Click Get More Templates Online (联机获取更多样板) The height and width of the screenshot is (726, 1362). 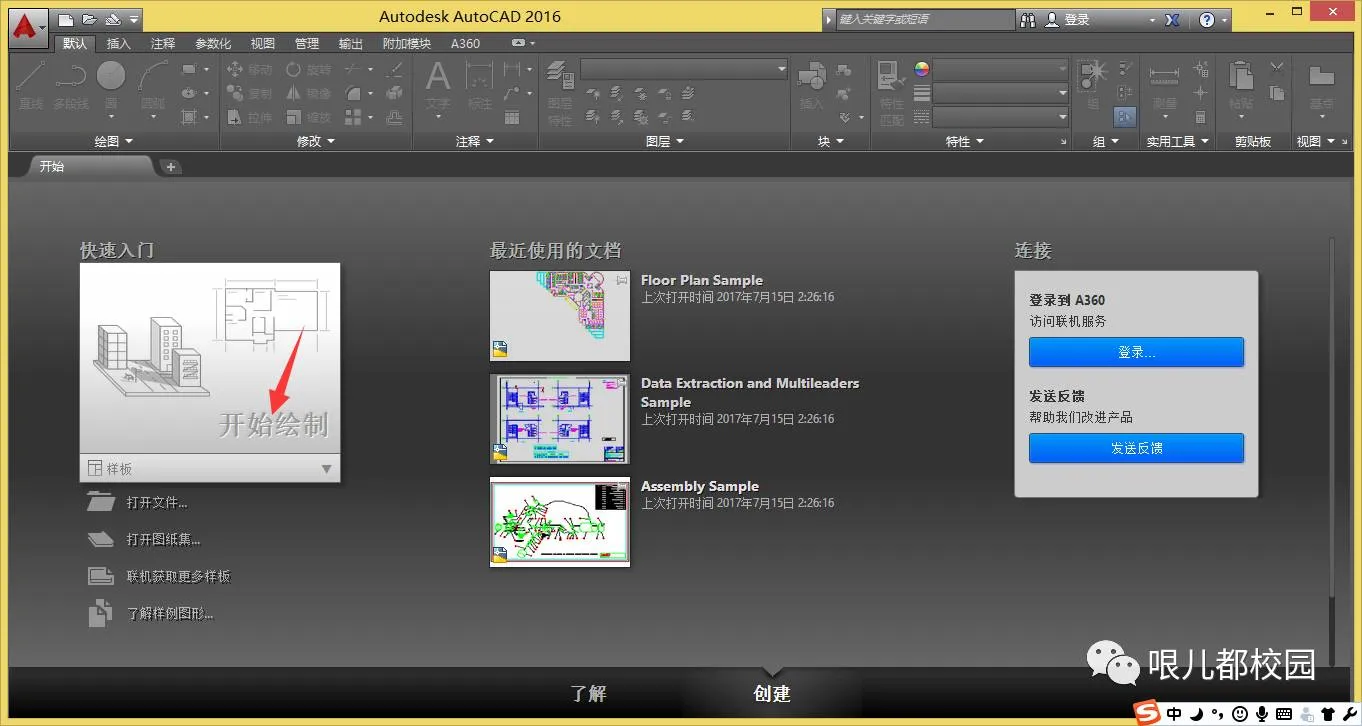179,576
